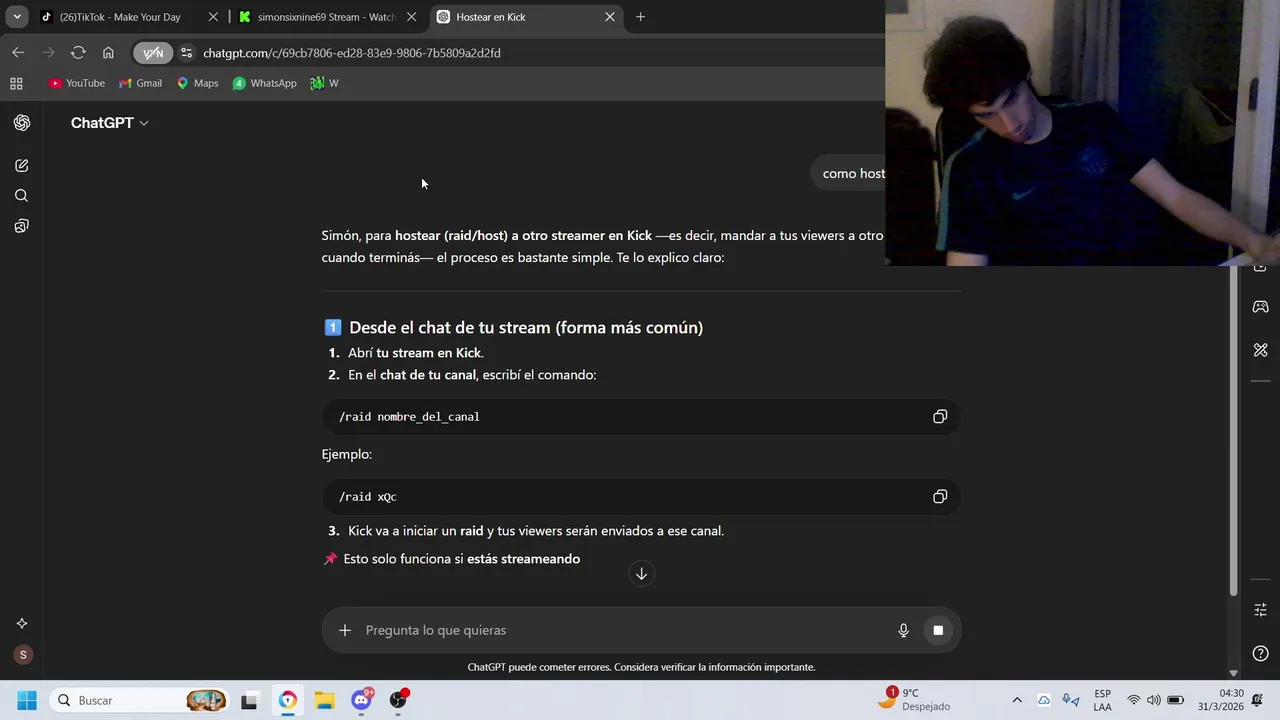Jump to bottom with down arrow button
Viewport: 1280px width, 720px height.
coord(641,573)
